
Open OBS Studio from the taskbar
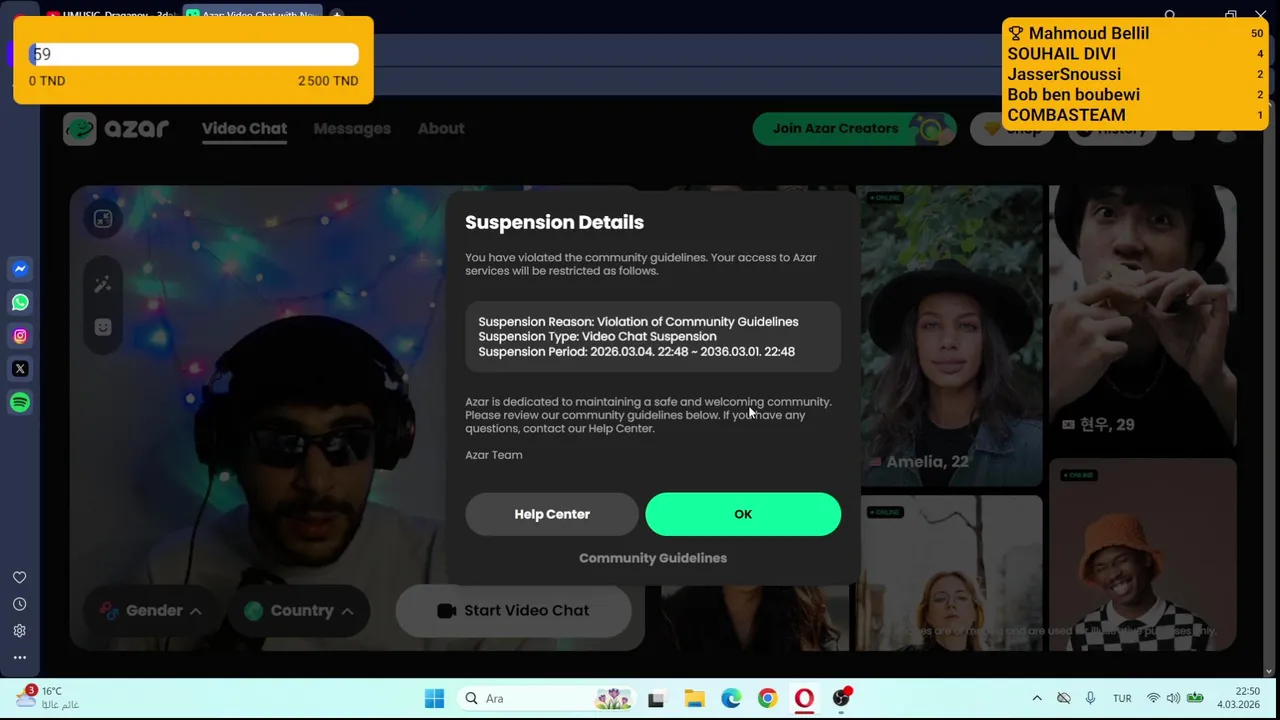pos(841,698)
